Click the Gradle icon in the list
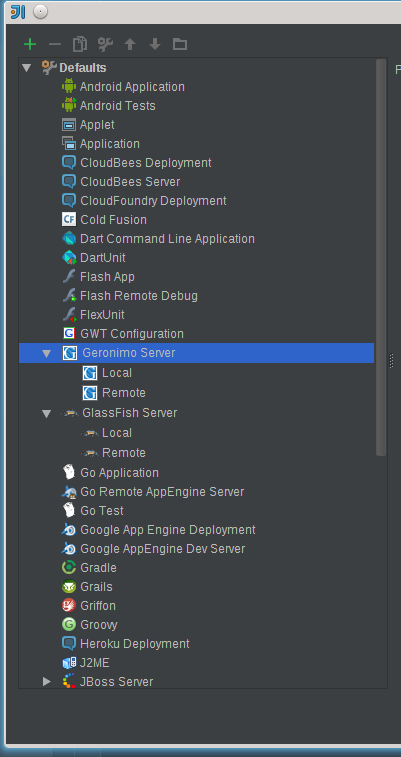This screenshot has width=401, height=757. coord(69,567)
